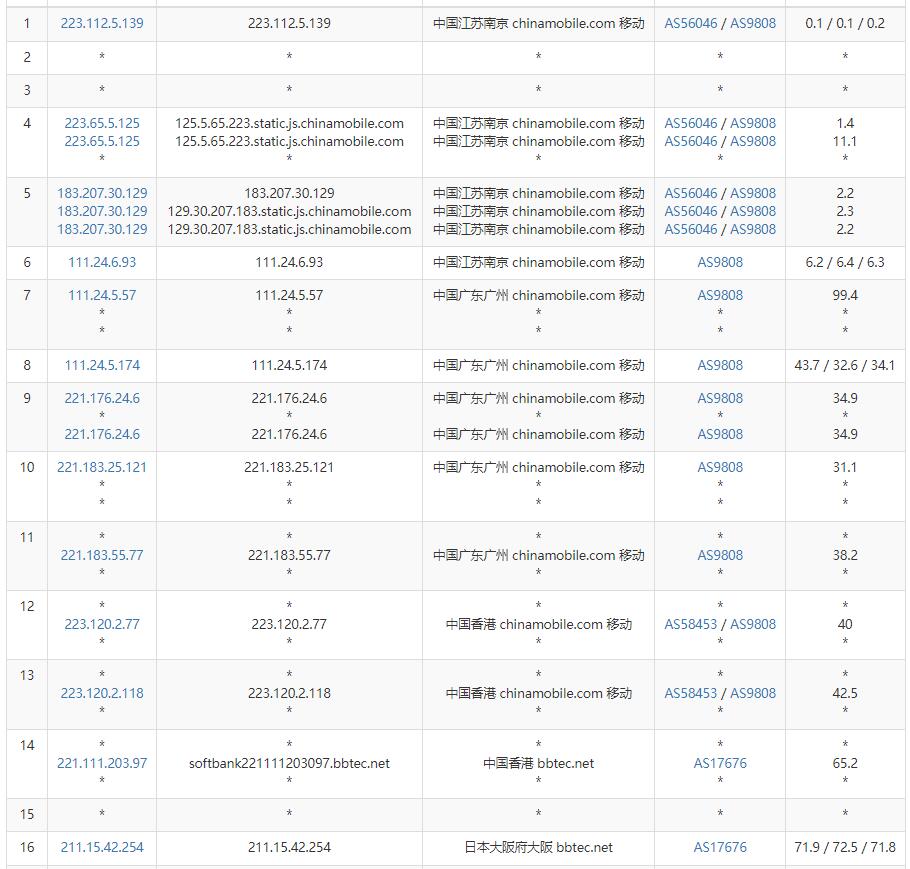
Task: Open the 111.24.5.57 IP link in hop 7
Action: (102, 295)
